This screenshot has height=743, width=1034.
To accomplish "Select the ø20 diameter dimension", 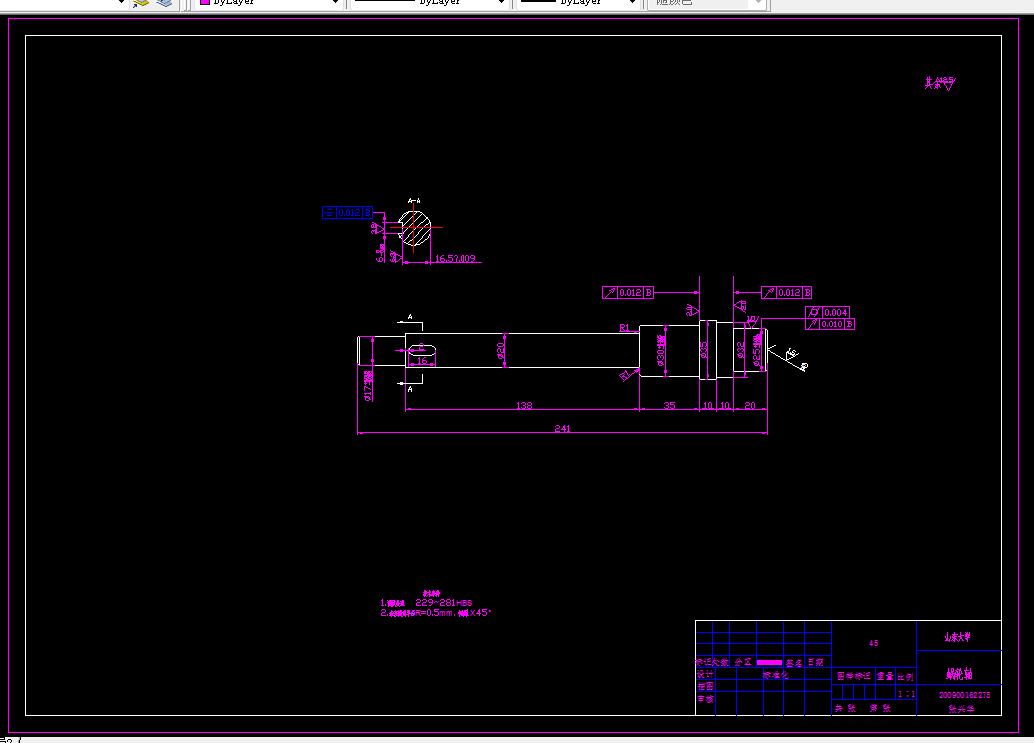I will pyautogui.click(x=501, y=351).
